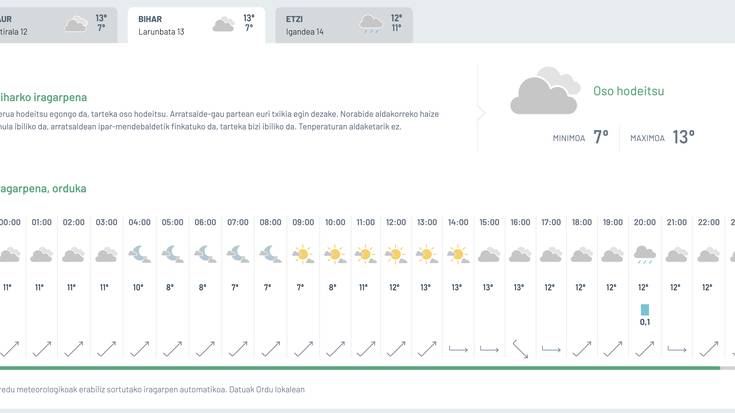Click the 06:00 moon and cloud icon

pos(205,255)
